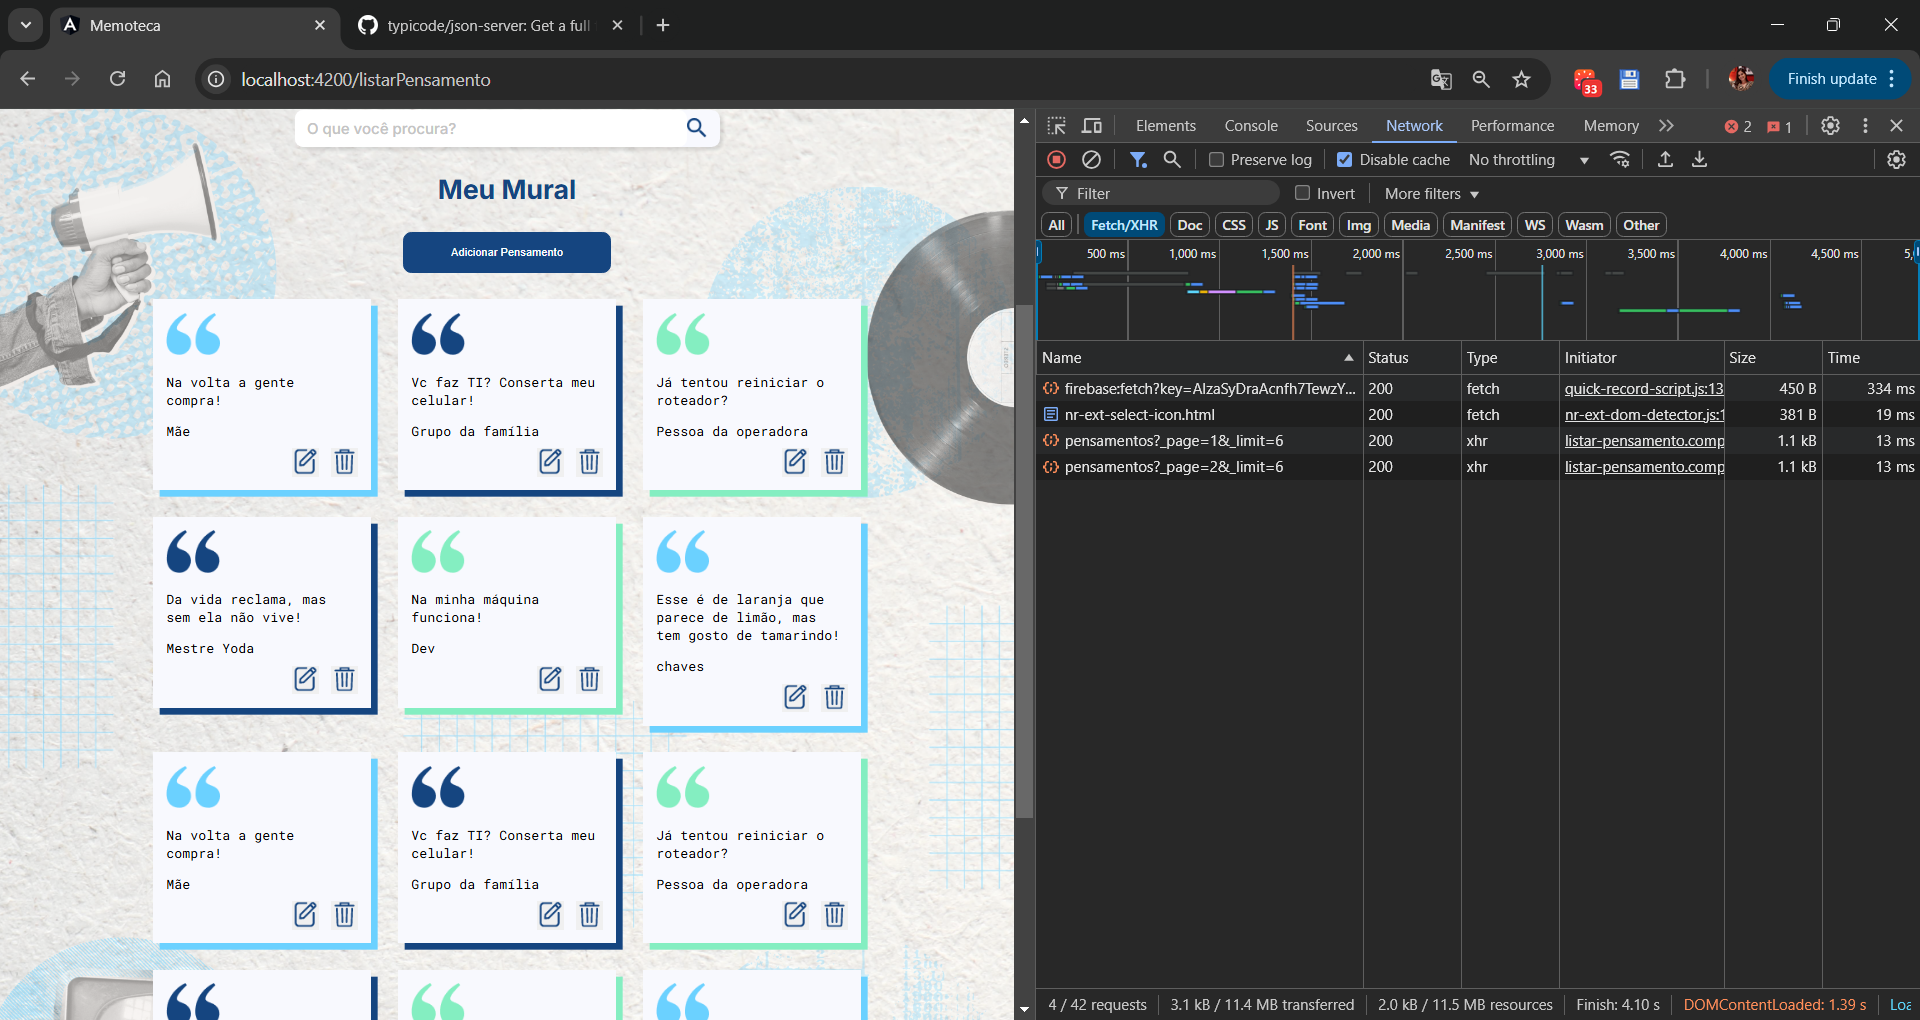Bookmark this page with the star icon

click(1521, 79)
